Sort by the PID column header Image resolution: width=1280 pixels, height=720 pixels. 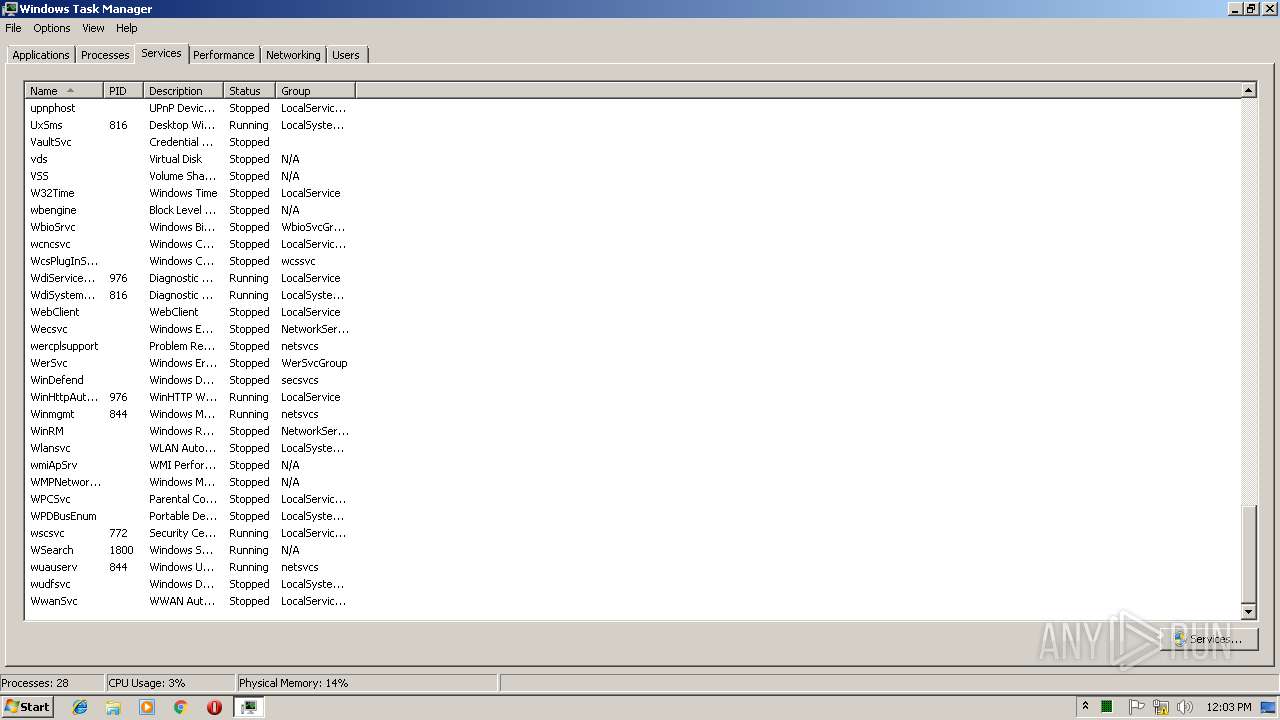pos(123,91)
